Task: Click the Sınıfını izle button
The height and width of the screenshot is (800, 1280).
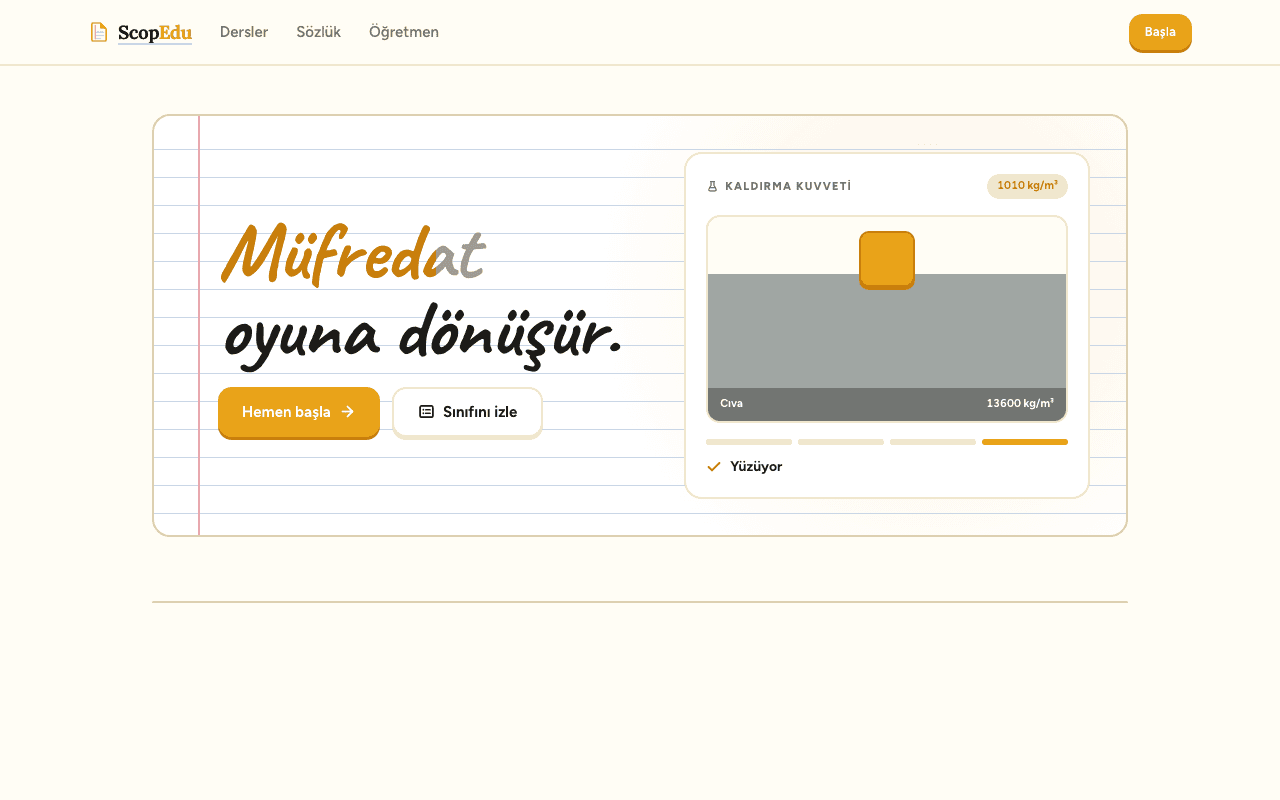Action: (467, 412)
